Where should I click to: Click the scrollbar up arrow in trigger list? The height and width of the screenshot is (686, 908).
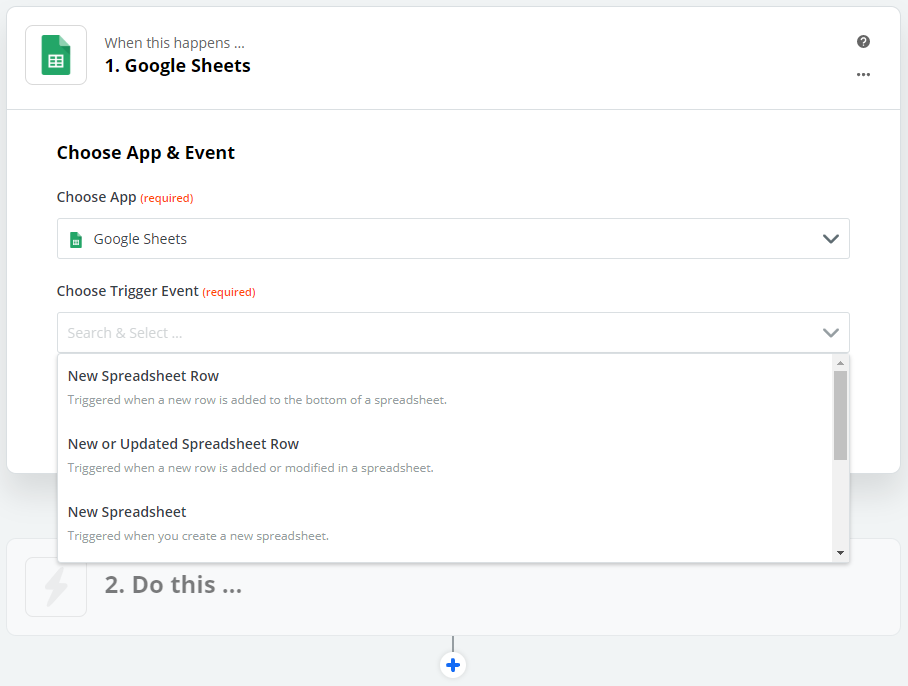[x=840, y=363]
